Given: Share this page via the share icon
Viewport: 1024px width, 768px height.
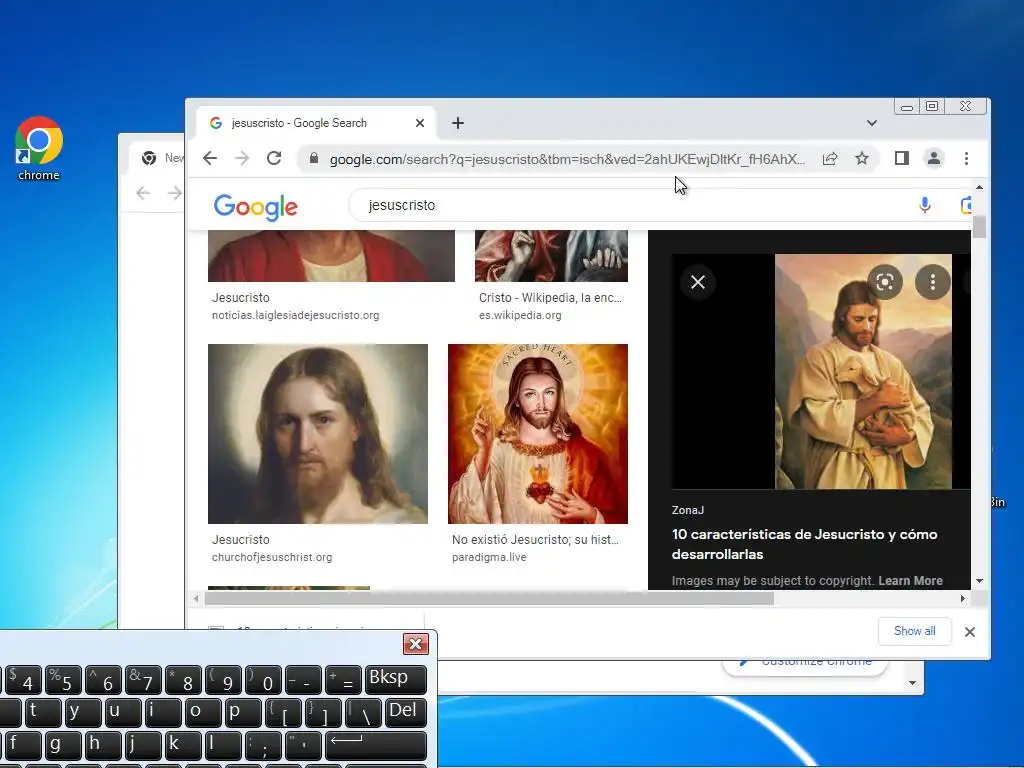Looking at the screenshot, I should [x=830, y=158].
